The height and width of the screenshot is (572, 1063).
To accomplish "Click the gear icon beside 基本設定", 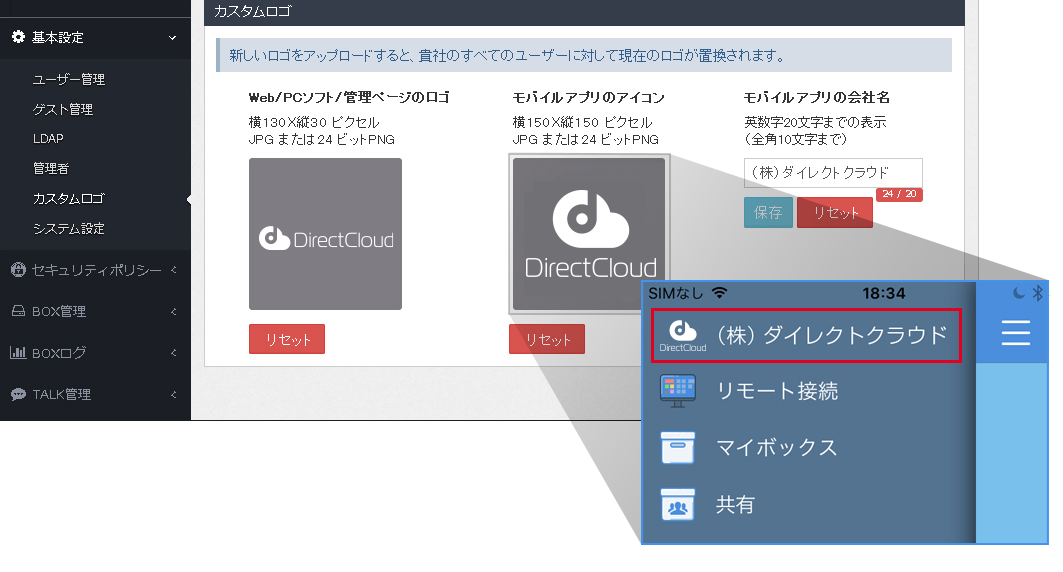I will click(18, 37).
